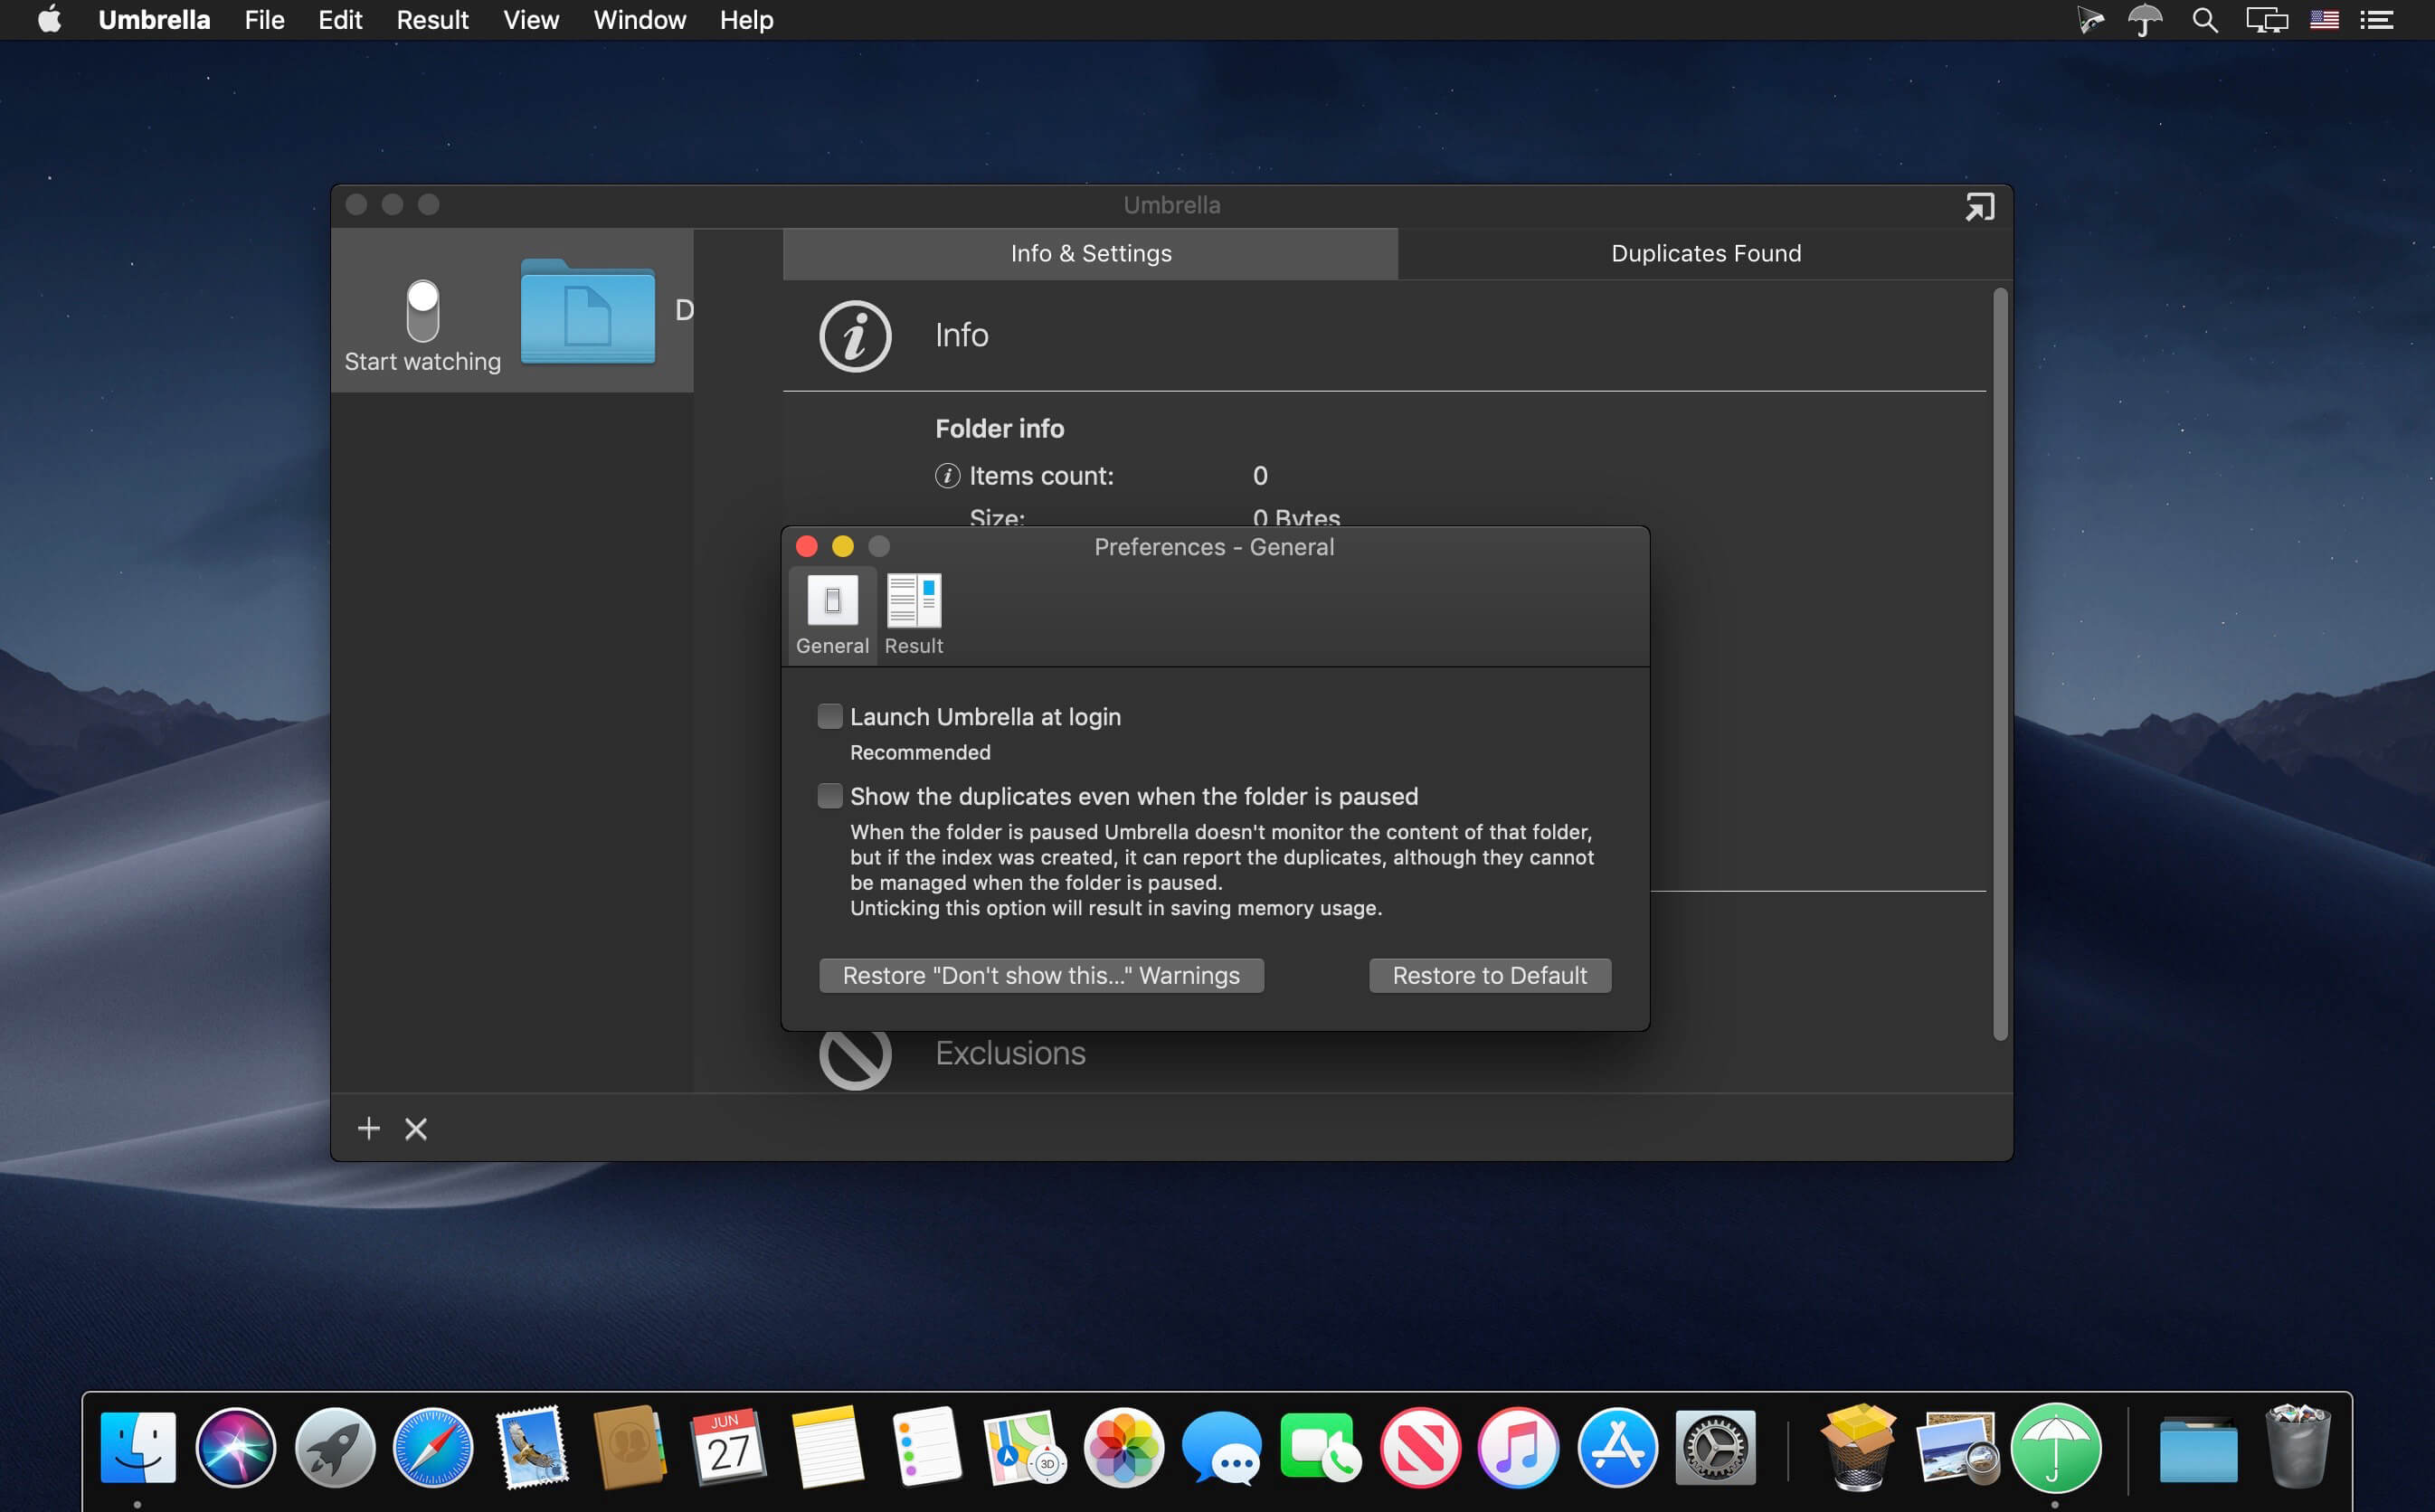Click the plus icon to add folder
This screenshot has height=1512, width=2435.
coord(369,1128)
